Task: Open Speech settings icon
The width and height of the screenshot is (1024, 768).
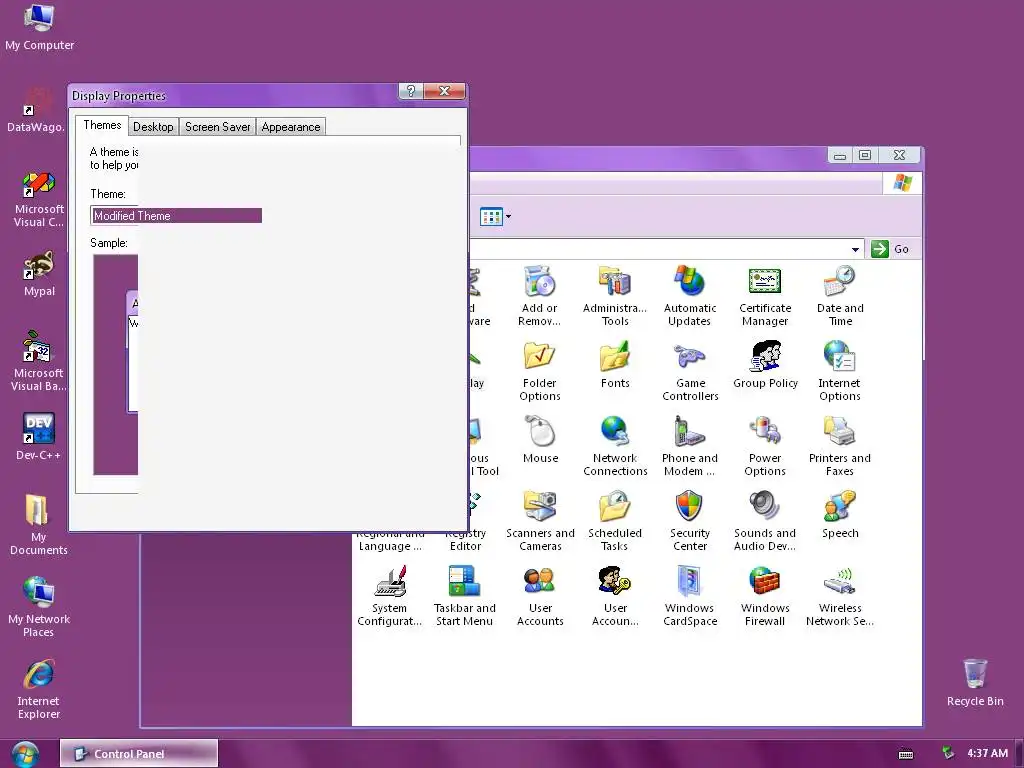Action: pyautogui.click(x=840, y=515)
